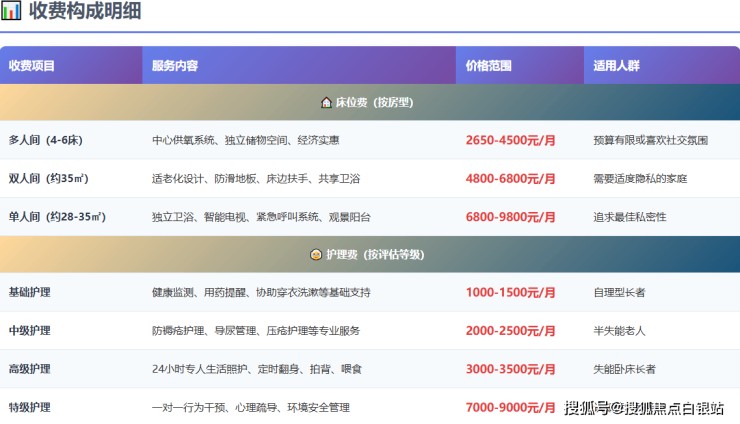Click the face emoji icon before 护理费
Screen dimensions: 740x424
[316, 255]
